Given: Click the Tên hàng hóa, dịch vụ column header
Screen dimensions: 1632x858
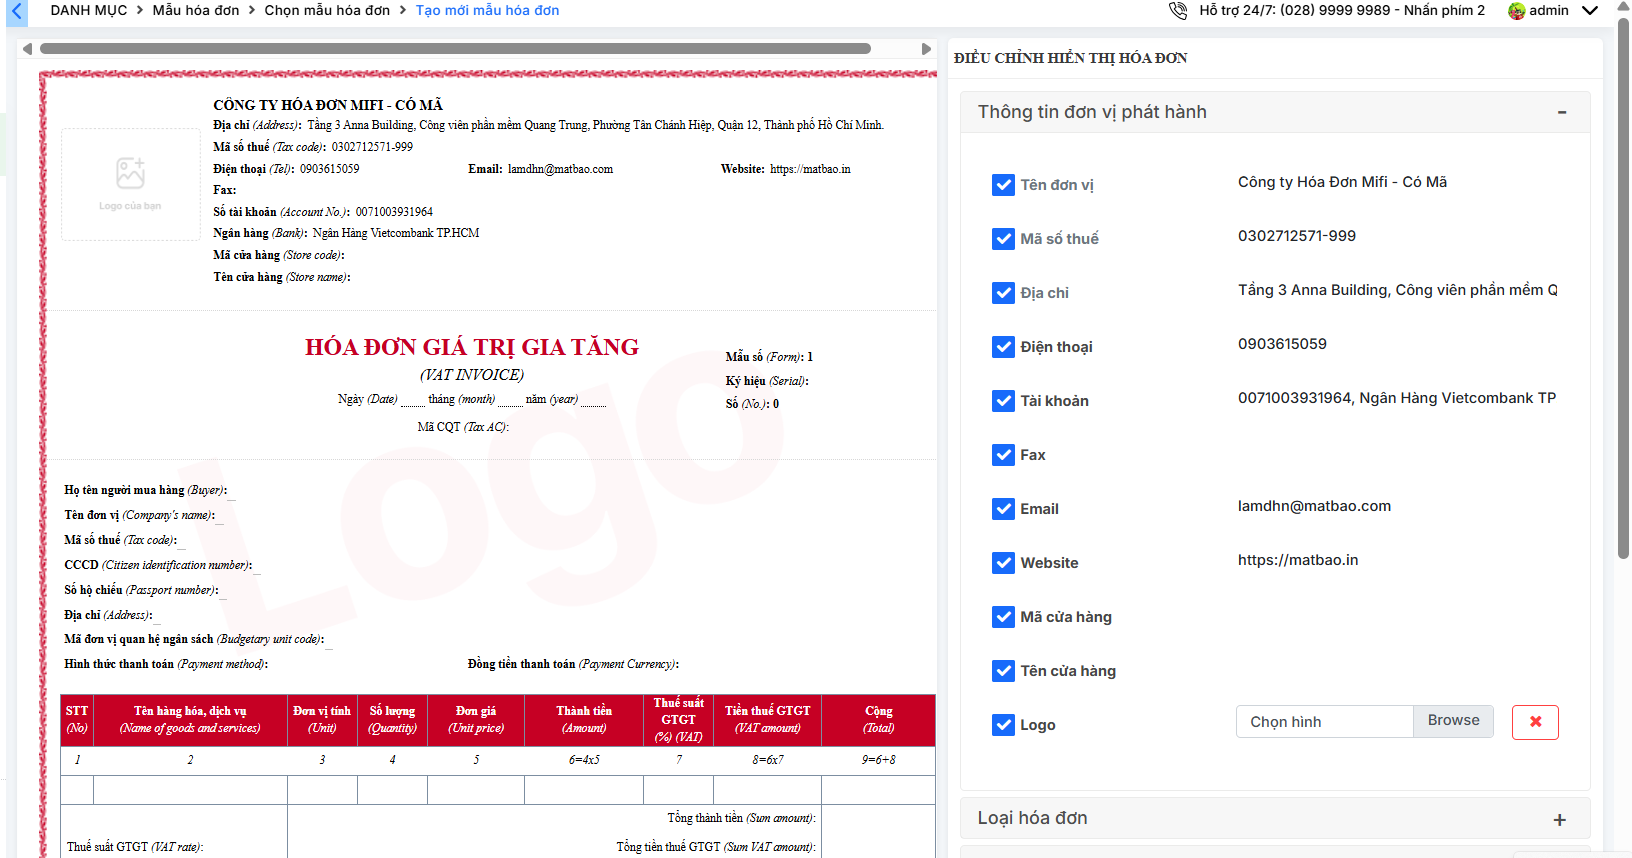Looking at the screenshot, I should 190,720.
